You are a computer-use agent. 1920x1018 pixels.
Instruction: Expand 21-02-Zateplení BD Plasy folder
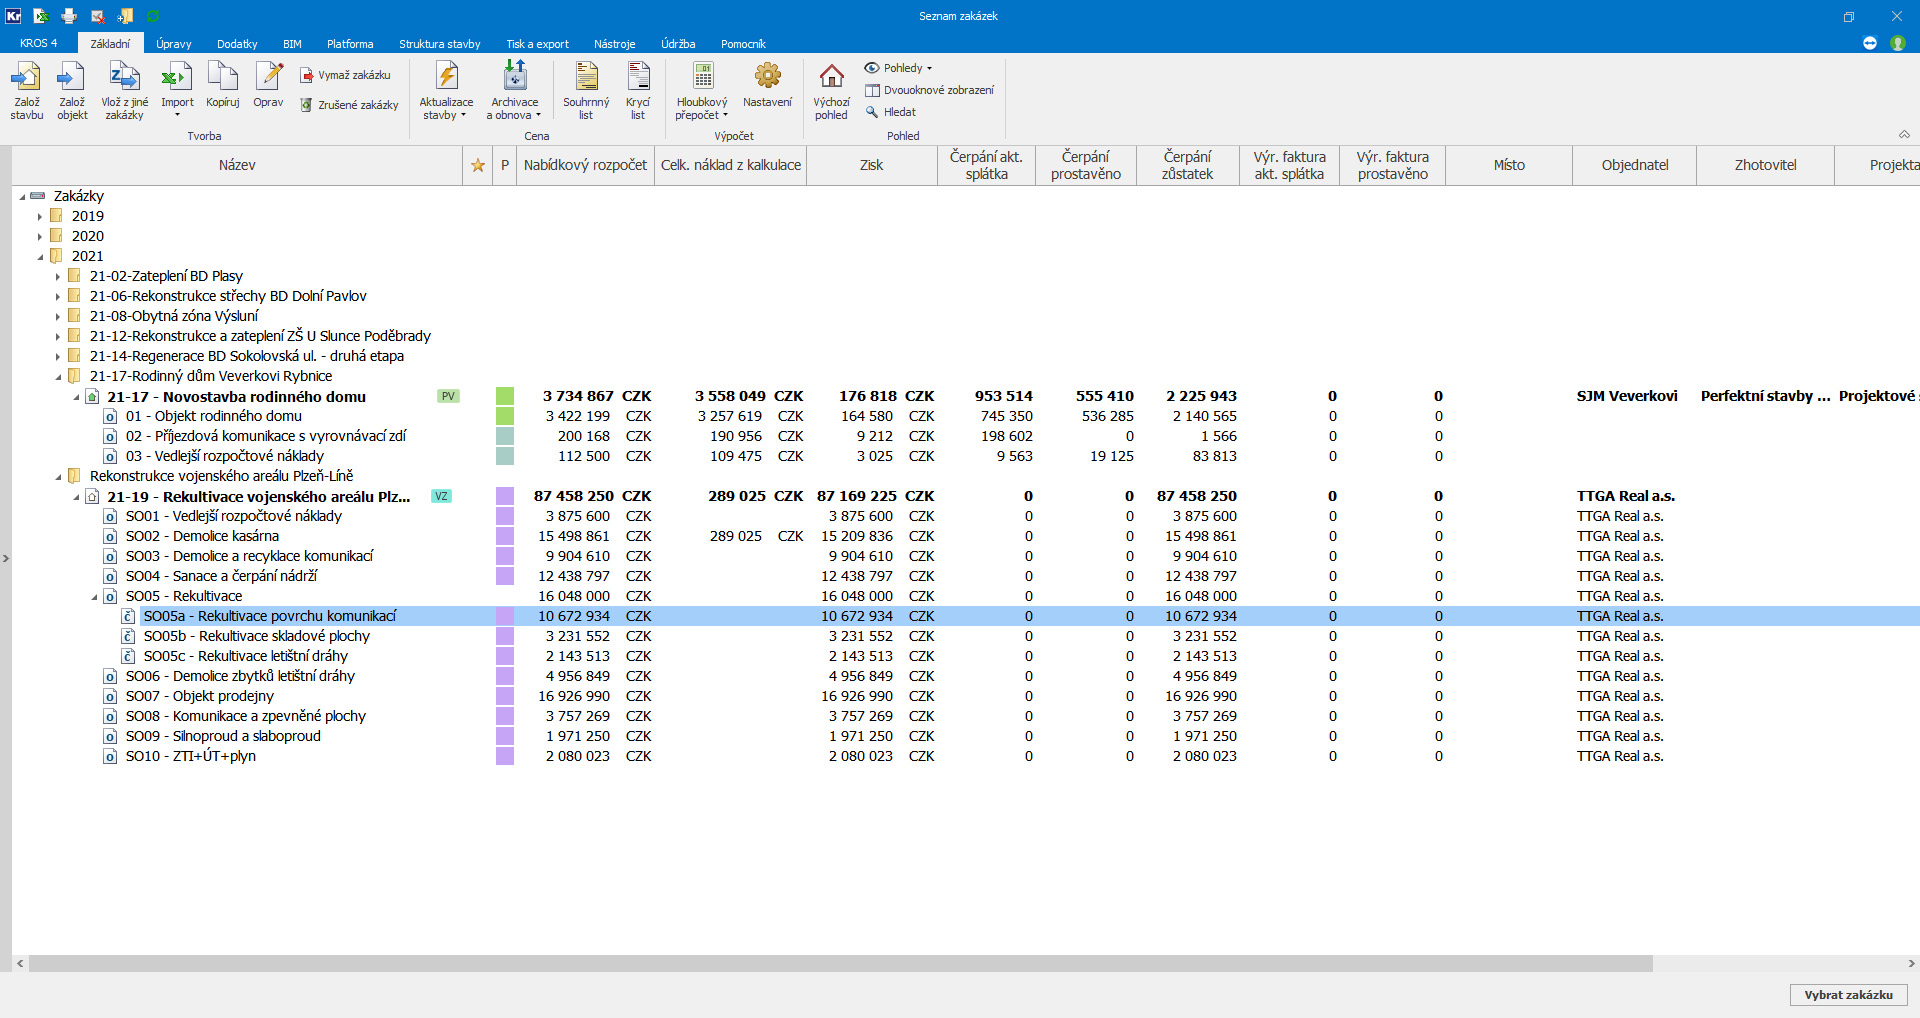pos(58,276)
